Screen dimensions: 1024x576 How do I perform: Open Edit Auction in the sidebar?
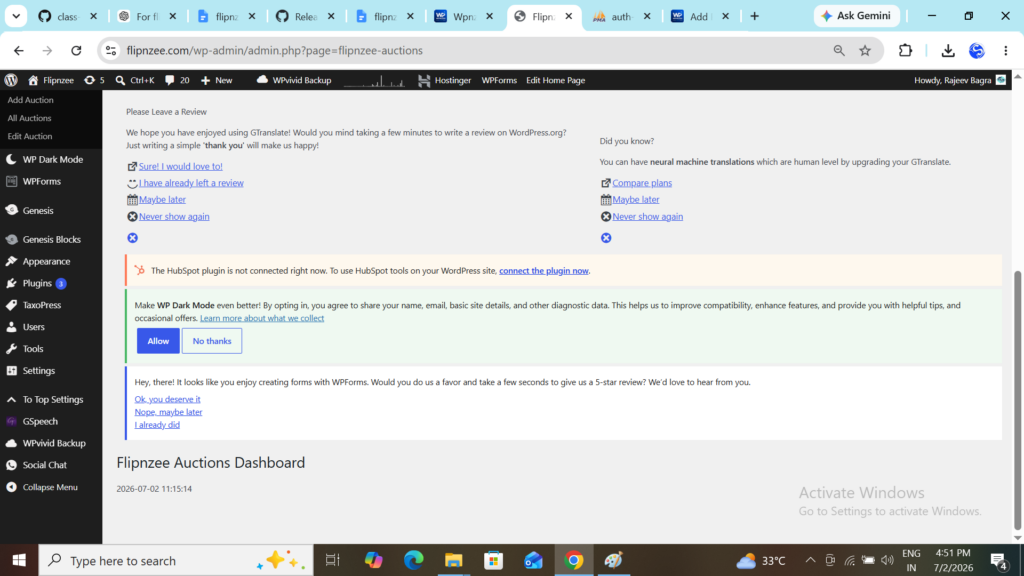29,136
